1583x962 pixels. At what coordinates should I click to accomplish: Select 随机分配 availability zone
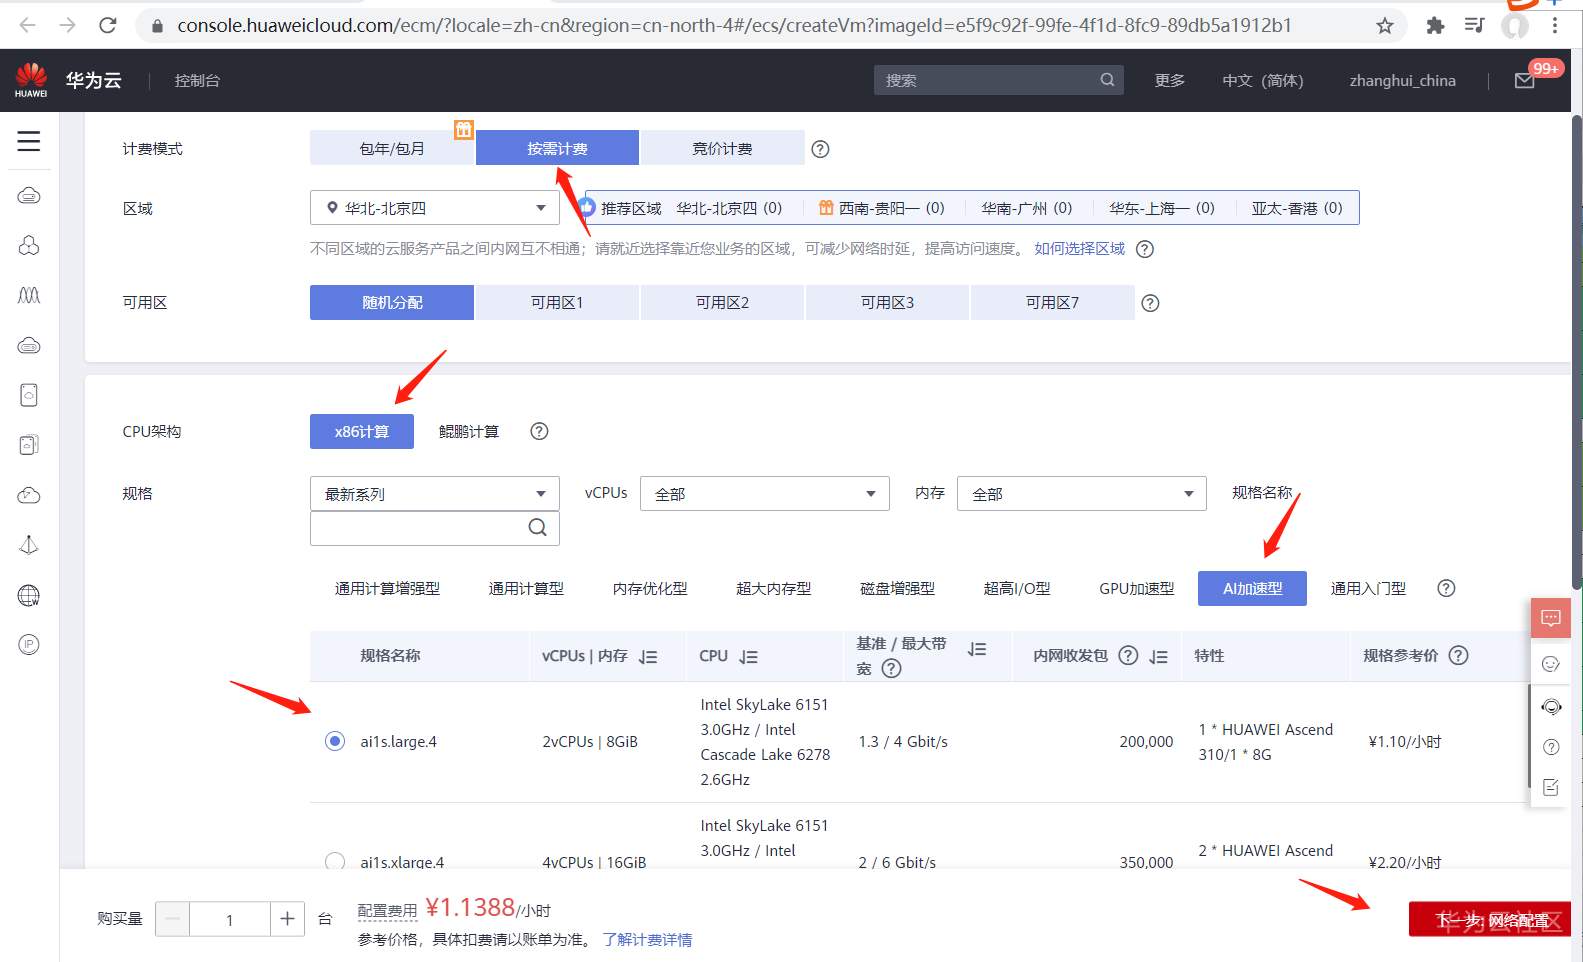[x=392, y=303]
